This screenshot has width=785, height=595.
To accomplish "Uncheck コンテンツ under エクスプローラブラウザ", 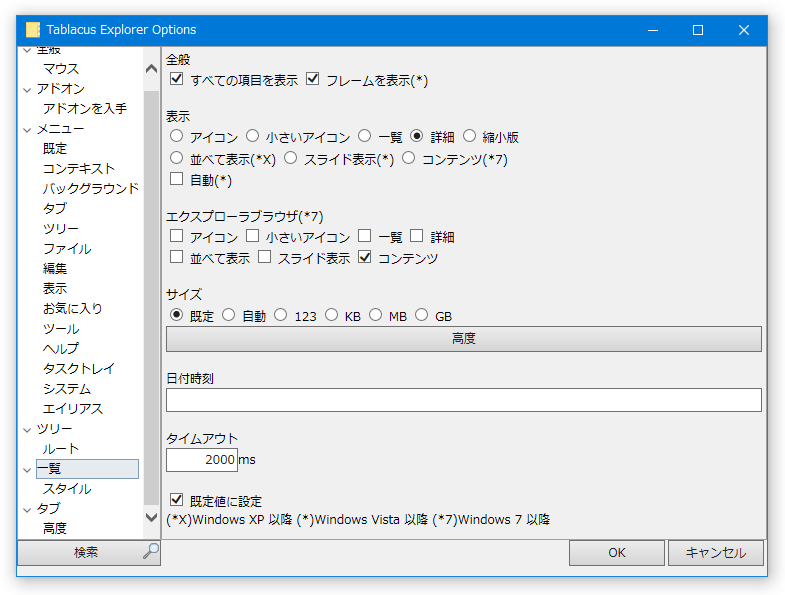I will coord(364,257).
